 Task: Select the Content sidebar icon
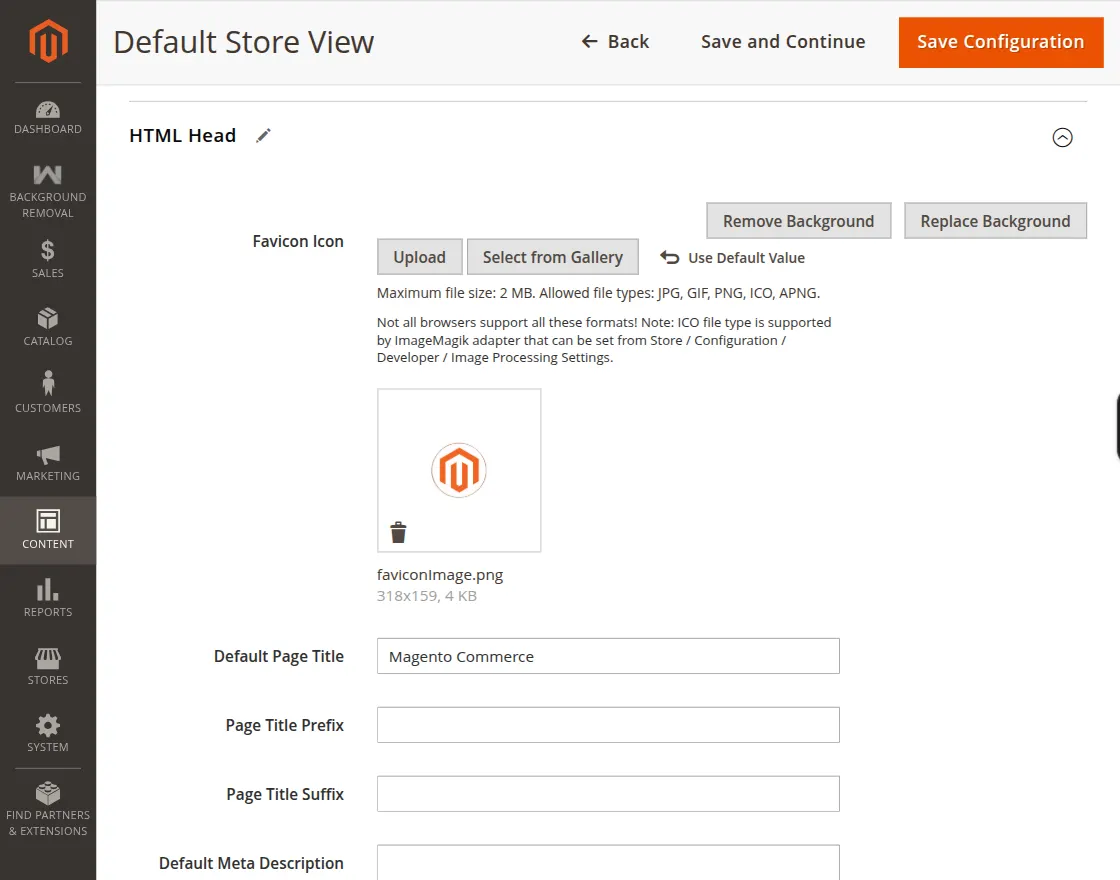tap(47, 523)
